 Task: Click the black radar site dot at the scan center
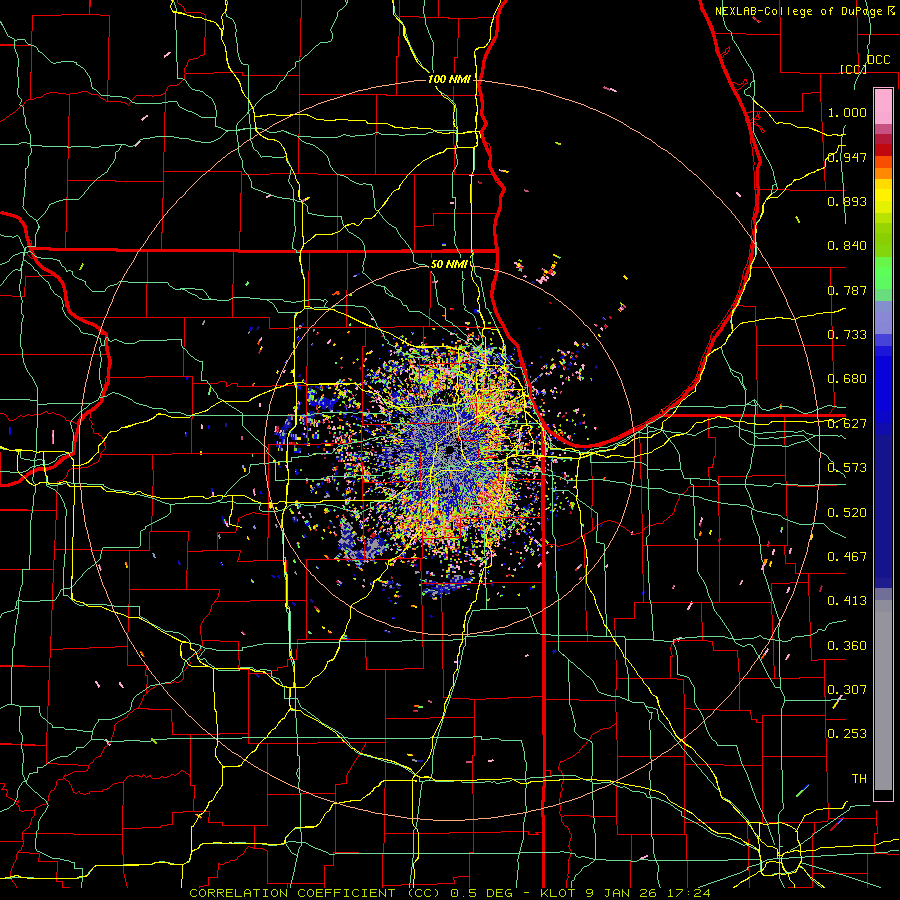coord(449,450)
